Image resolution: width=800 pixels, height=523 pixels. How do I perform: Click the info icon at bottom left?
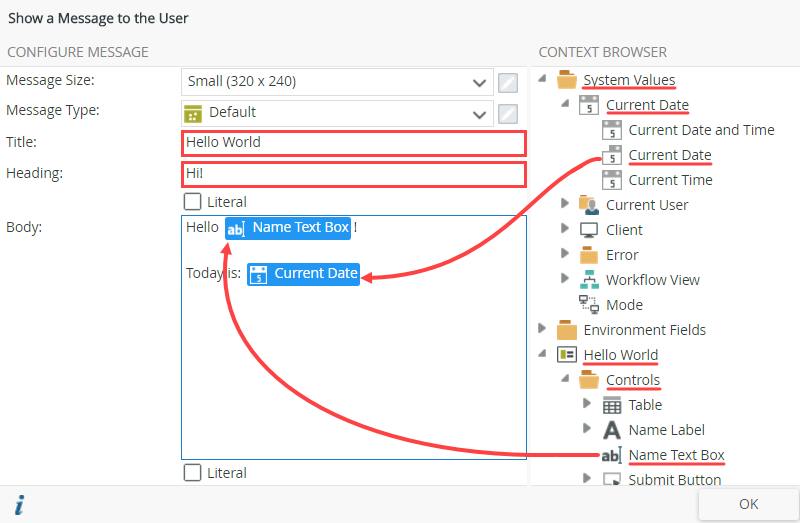[x=19, y=505]
